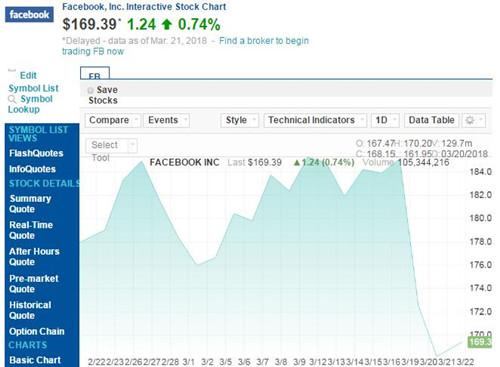This screenshot has height=367, width=500.
Task: Expand the Compare dropdown
Action: (x=113, y=120)
